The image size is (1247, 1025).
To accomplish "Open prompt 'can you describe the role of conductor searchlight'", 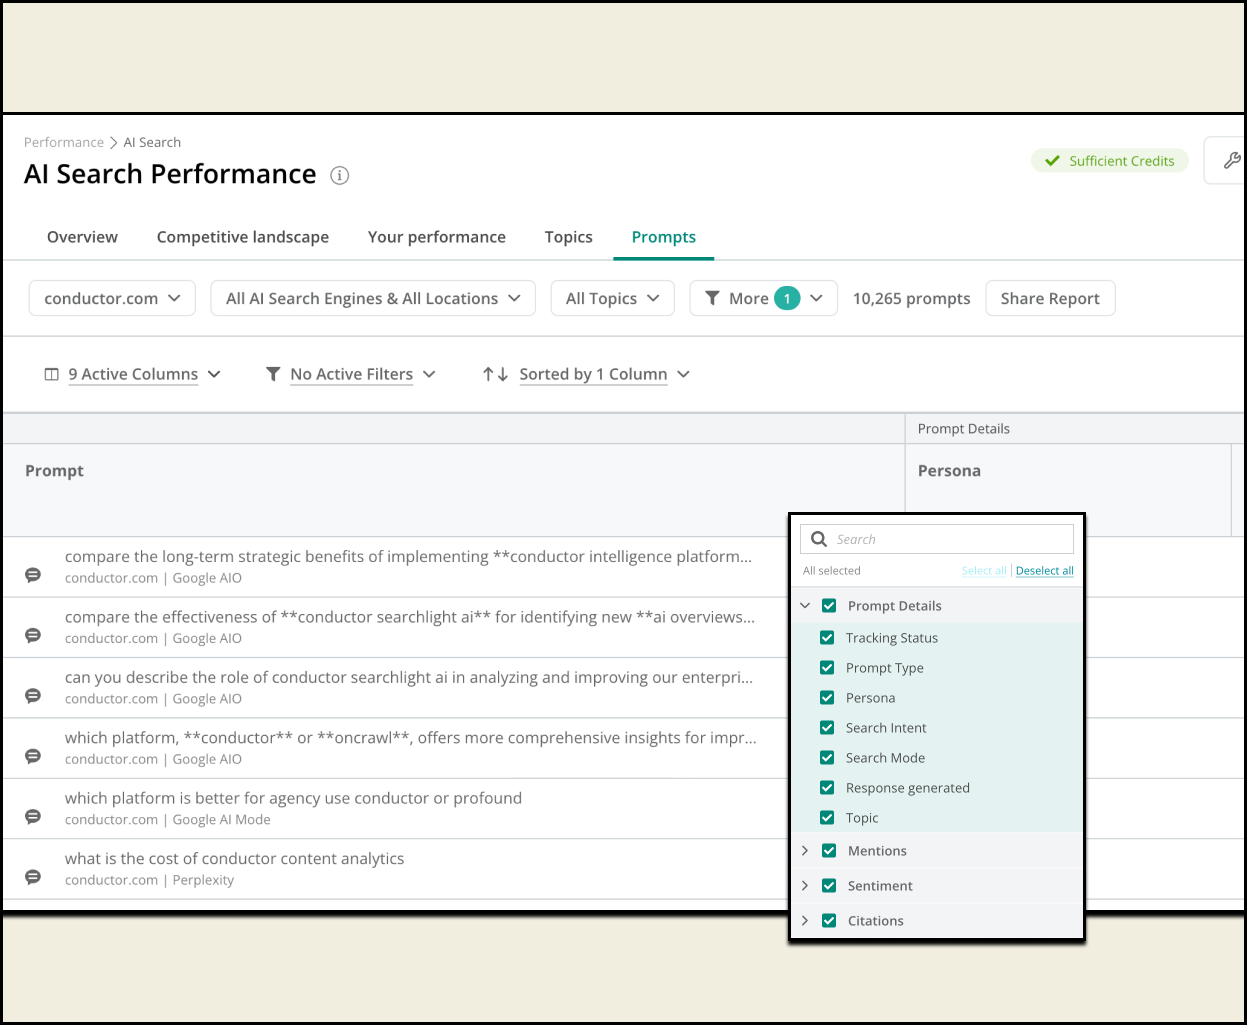I will pos(409,677).
